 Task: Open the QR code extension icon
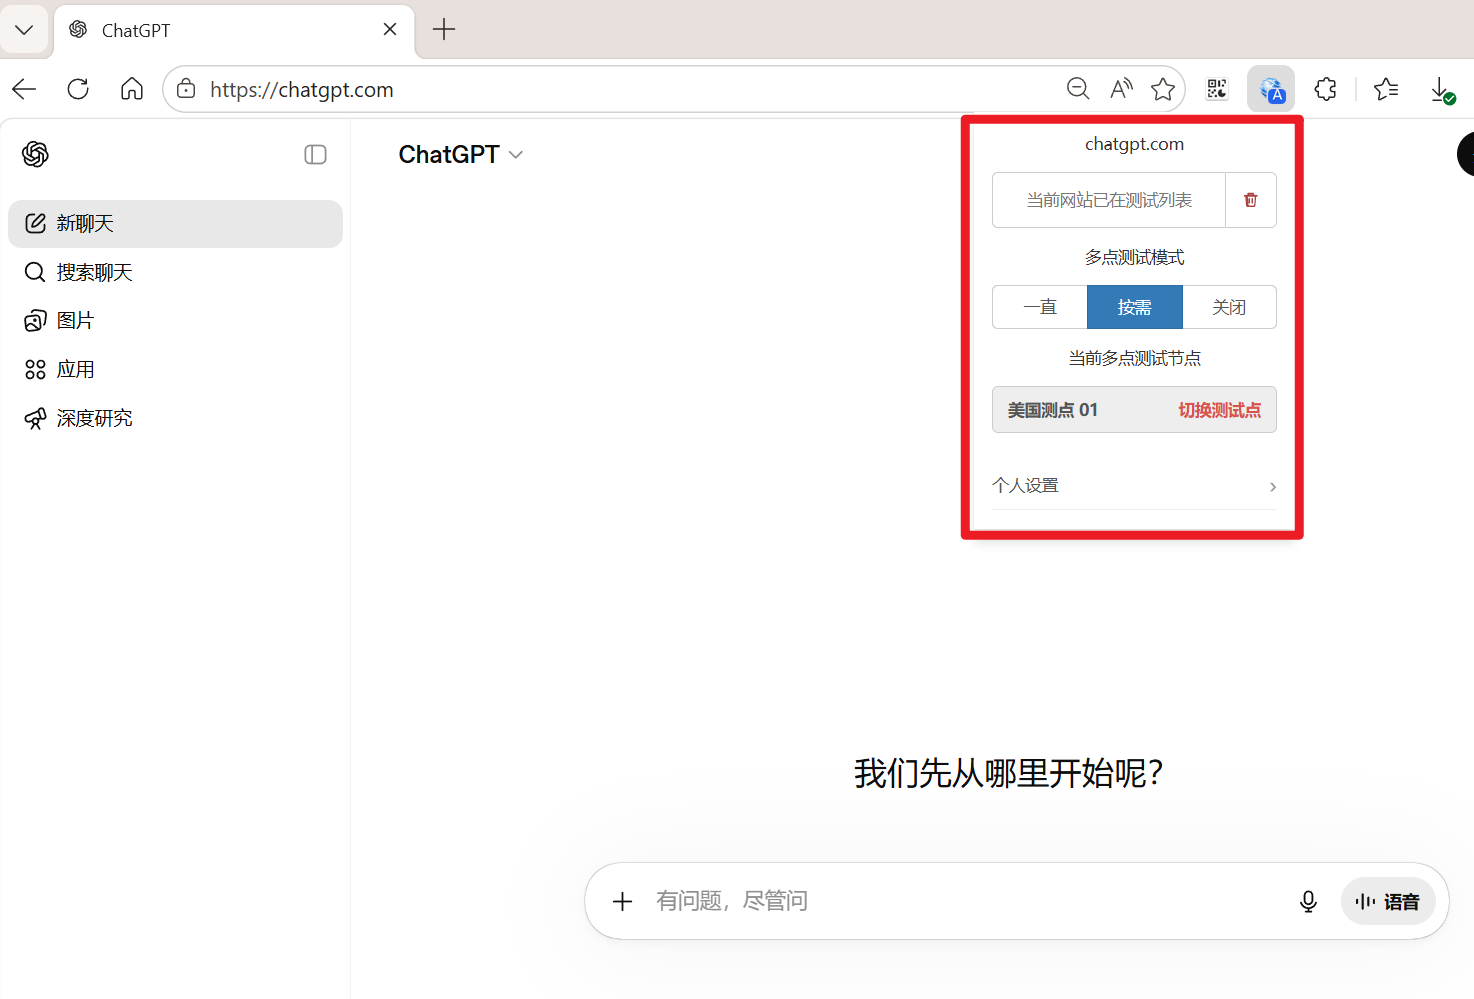coord(1217,89)
